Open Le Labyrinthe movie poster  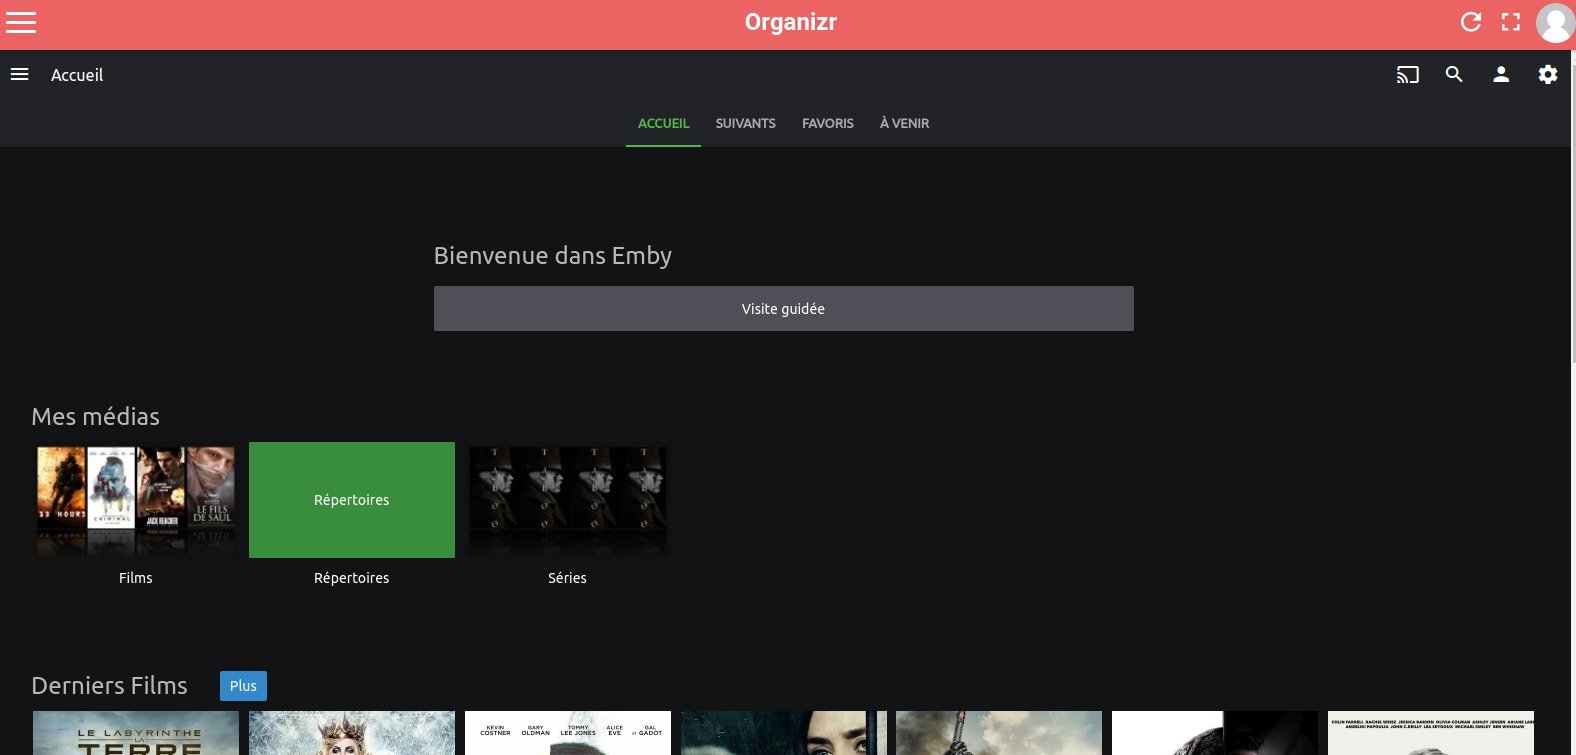tap(136, 733)
